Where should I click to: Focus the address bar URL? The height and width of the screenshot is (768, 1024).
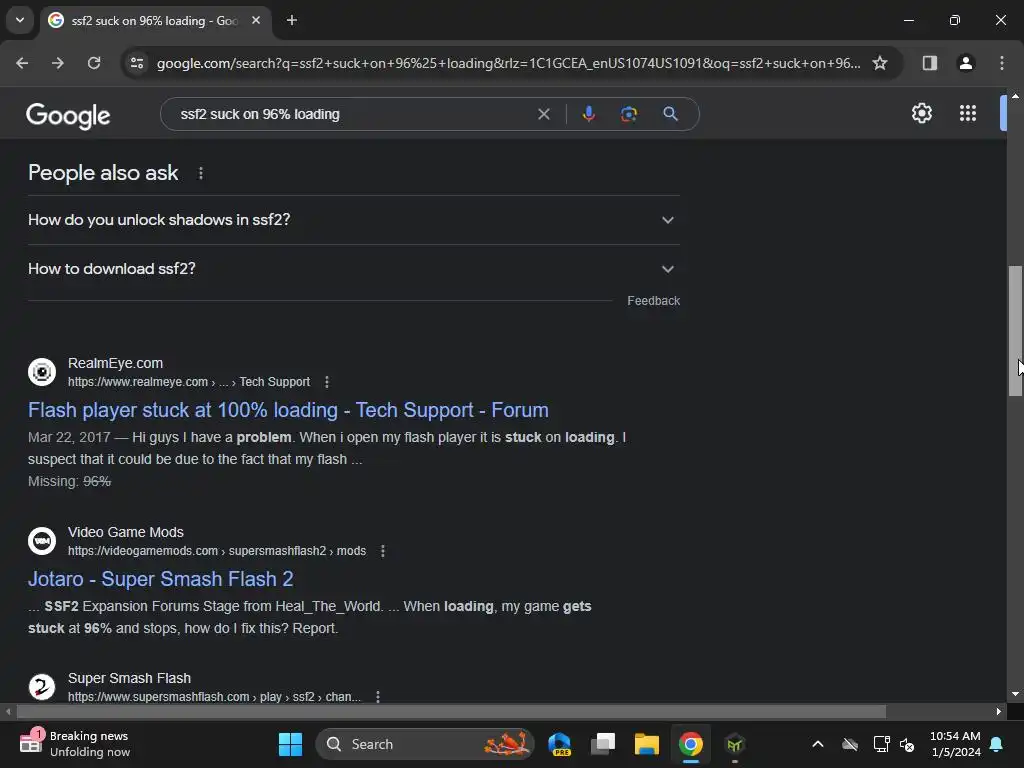[x=508, y=63]
